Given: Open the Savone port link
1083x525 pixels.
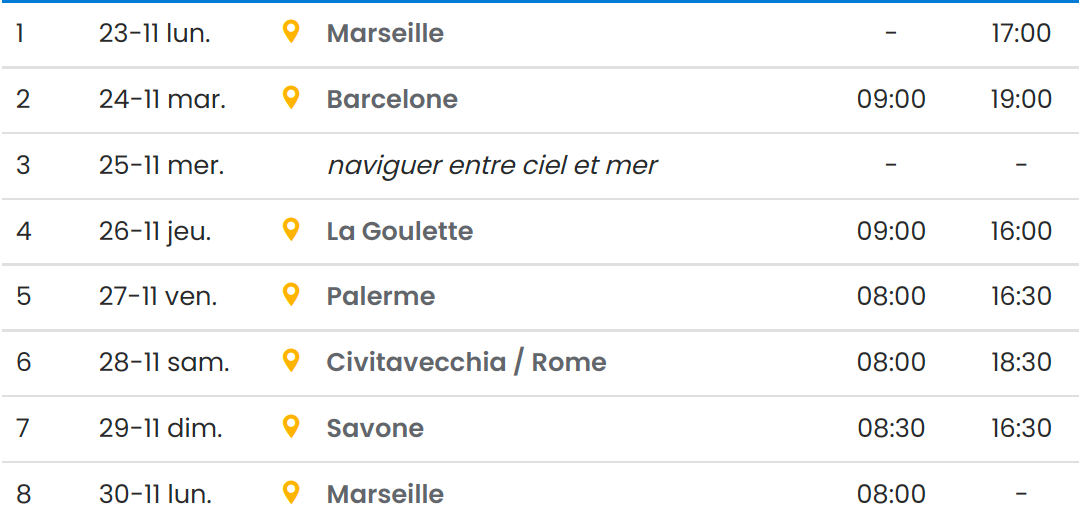Looking at the screenshot, I should [x=375, y=428].
